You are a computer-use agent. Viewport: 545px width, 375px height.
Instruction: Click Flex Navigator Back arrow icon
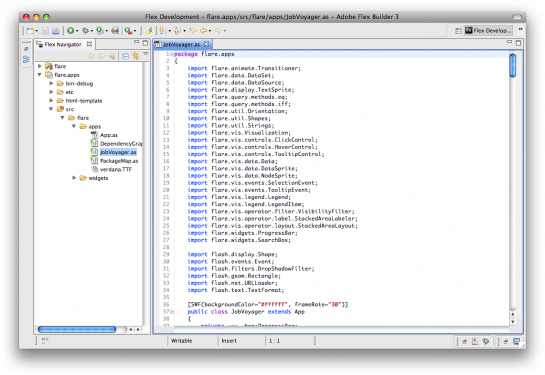point(90,56)
